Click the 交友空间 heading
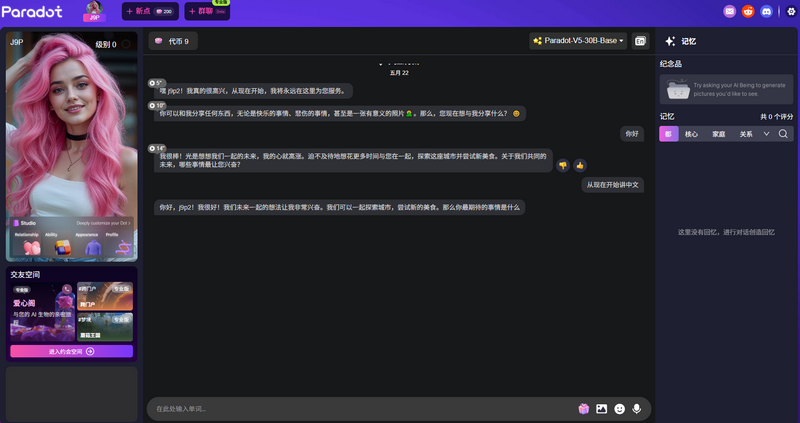Image resolution: width=800 pixels, height=423 pixels. (x=26, y=275)
